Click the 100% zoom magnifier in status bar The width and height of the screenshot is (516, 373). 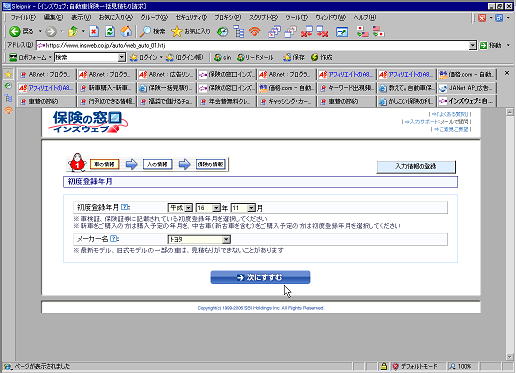click(x=460, y=366)
